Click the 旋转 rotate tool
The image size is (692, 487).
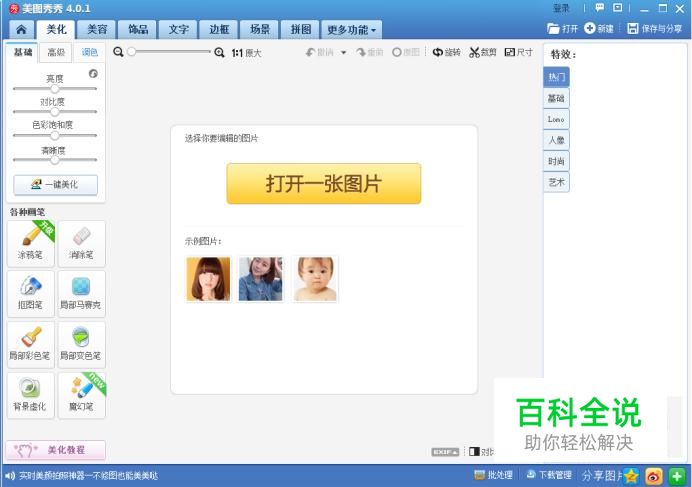(x=446, y=52)
